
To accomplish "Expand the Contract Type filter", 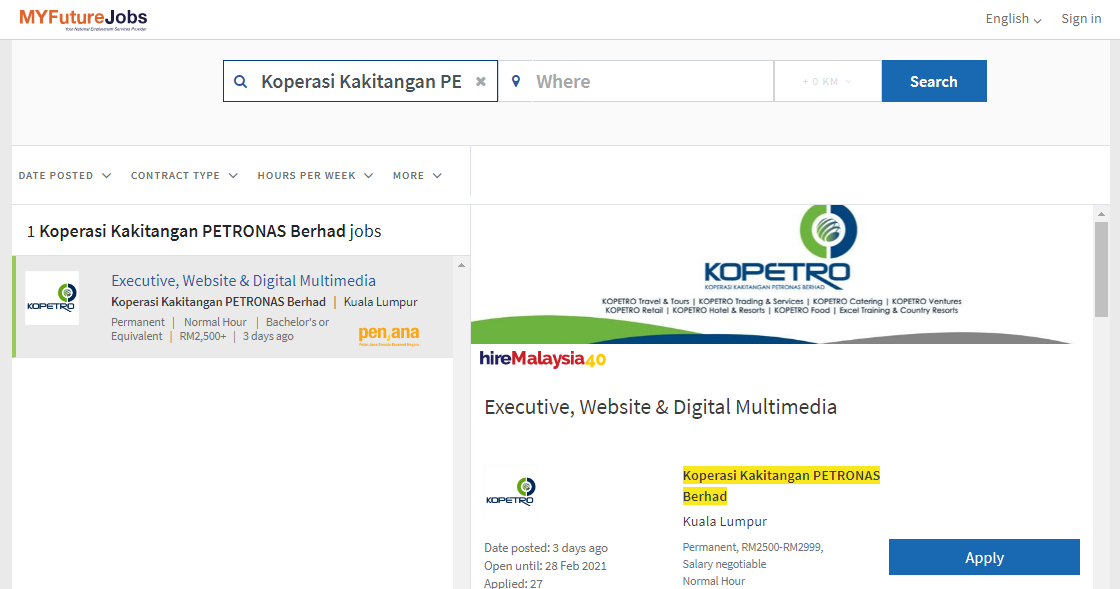I will pyautogui.click(x=184, y=176).
